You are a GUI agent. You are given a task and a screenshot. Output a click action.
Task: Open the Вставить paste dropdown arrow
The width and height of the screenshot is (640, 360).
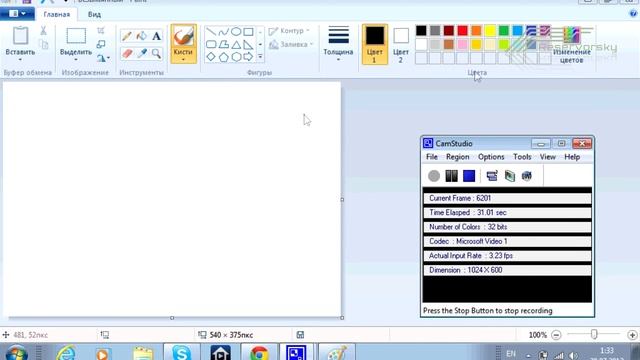(20, 60)
